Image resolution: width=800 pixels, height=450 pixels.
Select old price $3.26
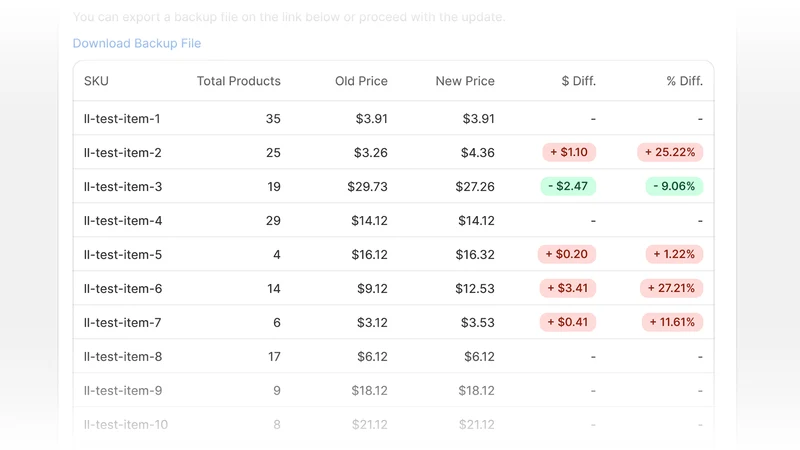click(371, 153)
